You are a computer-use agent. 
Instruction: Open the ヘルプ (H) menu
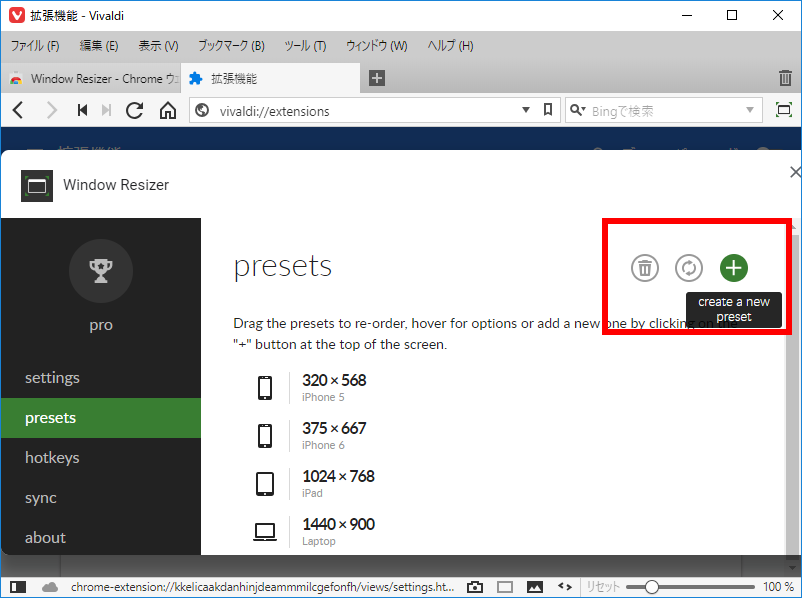(x=451, y=46)
